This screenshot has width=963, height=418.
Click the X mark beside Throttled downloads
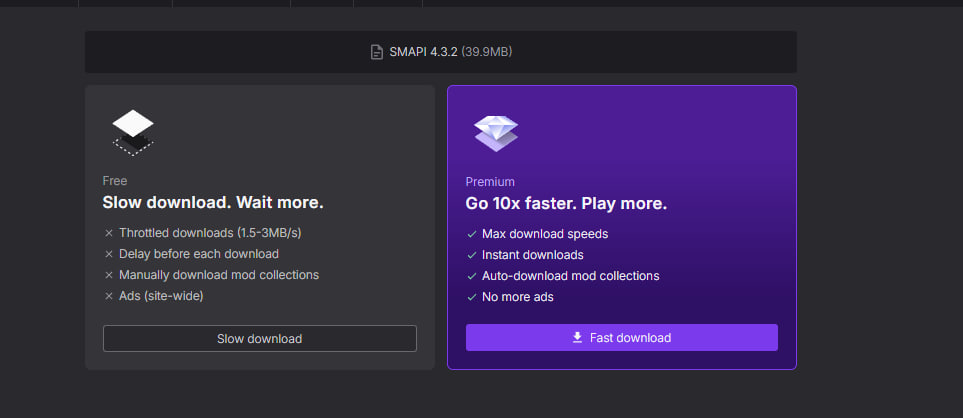pyautogui.click(x=109, y=233)
